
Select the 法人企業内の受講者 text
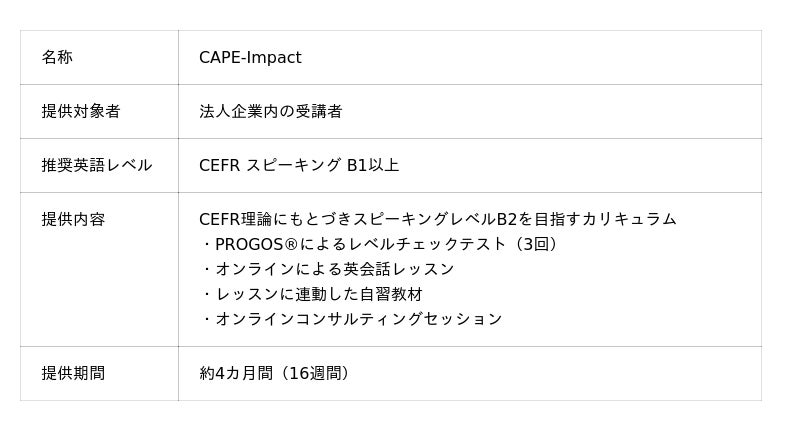[x=271, y=112]
